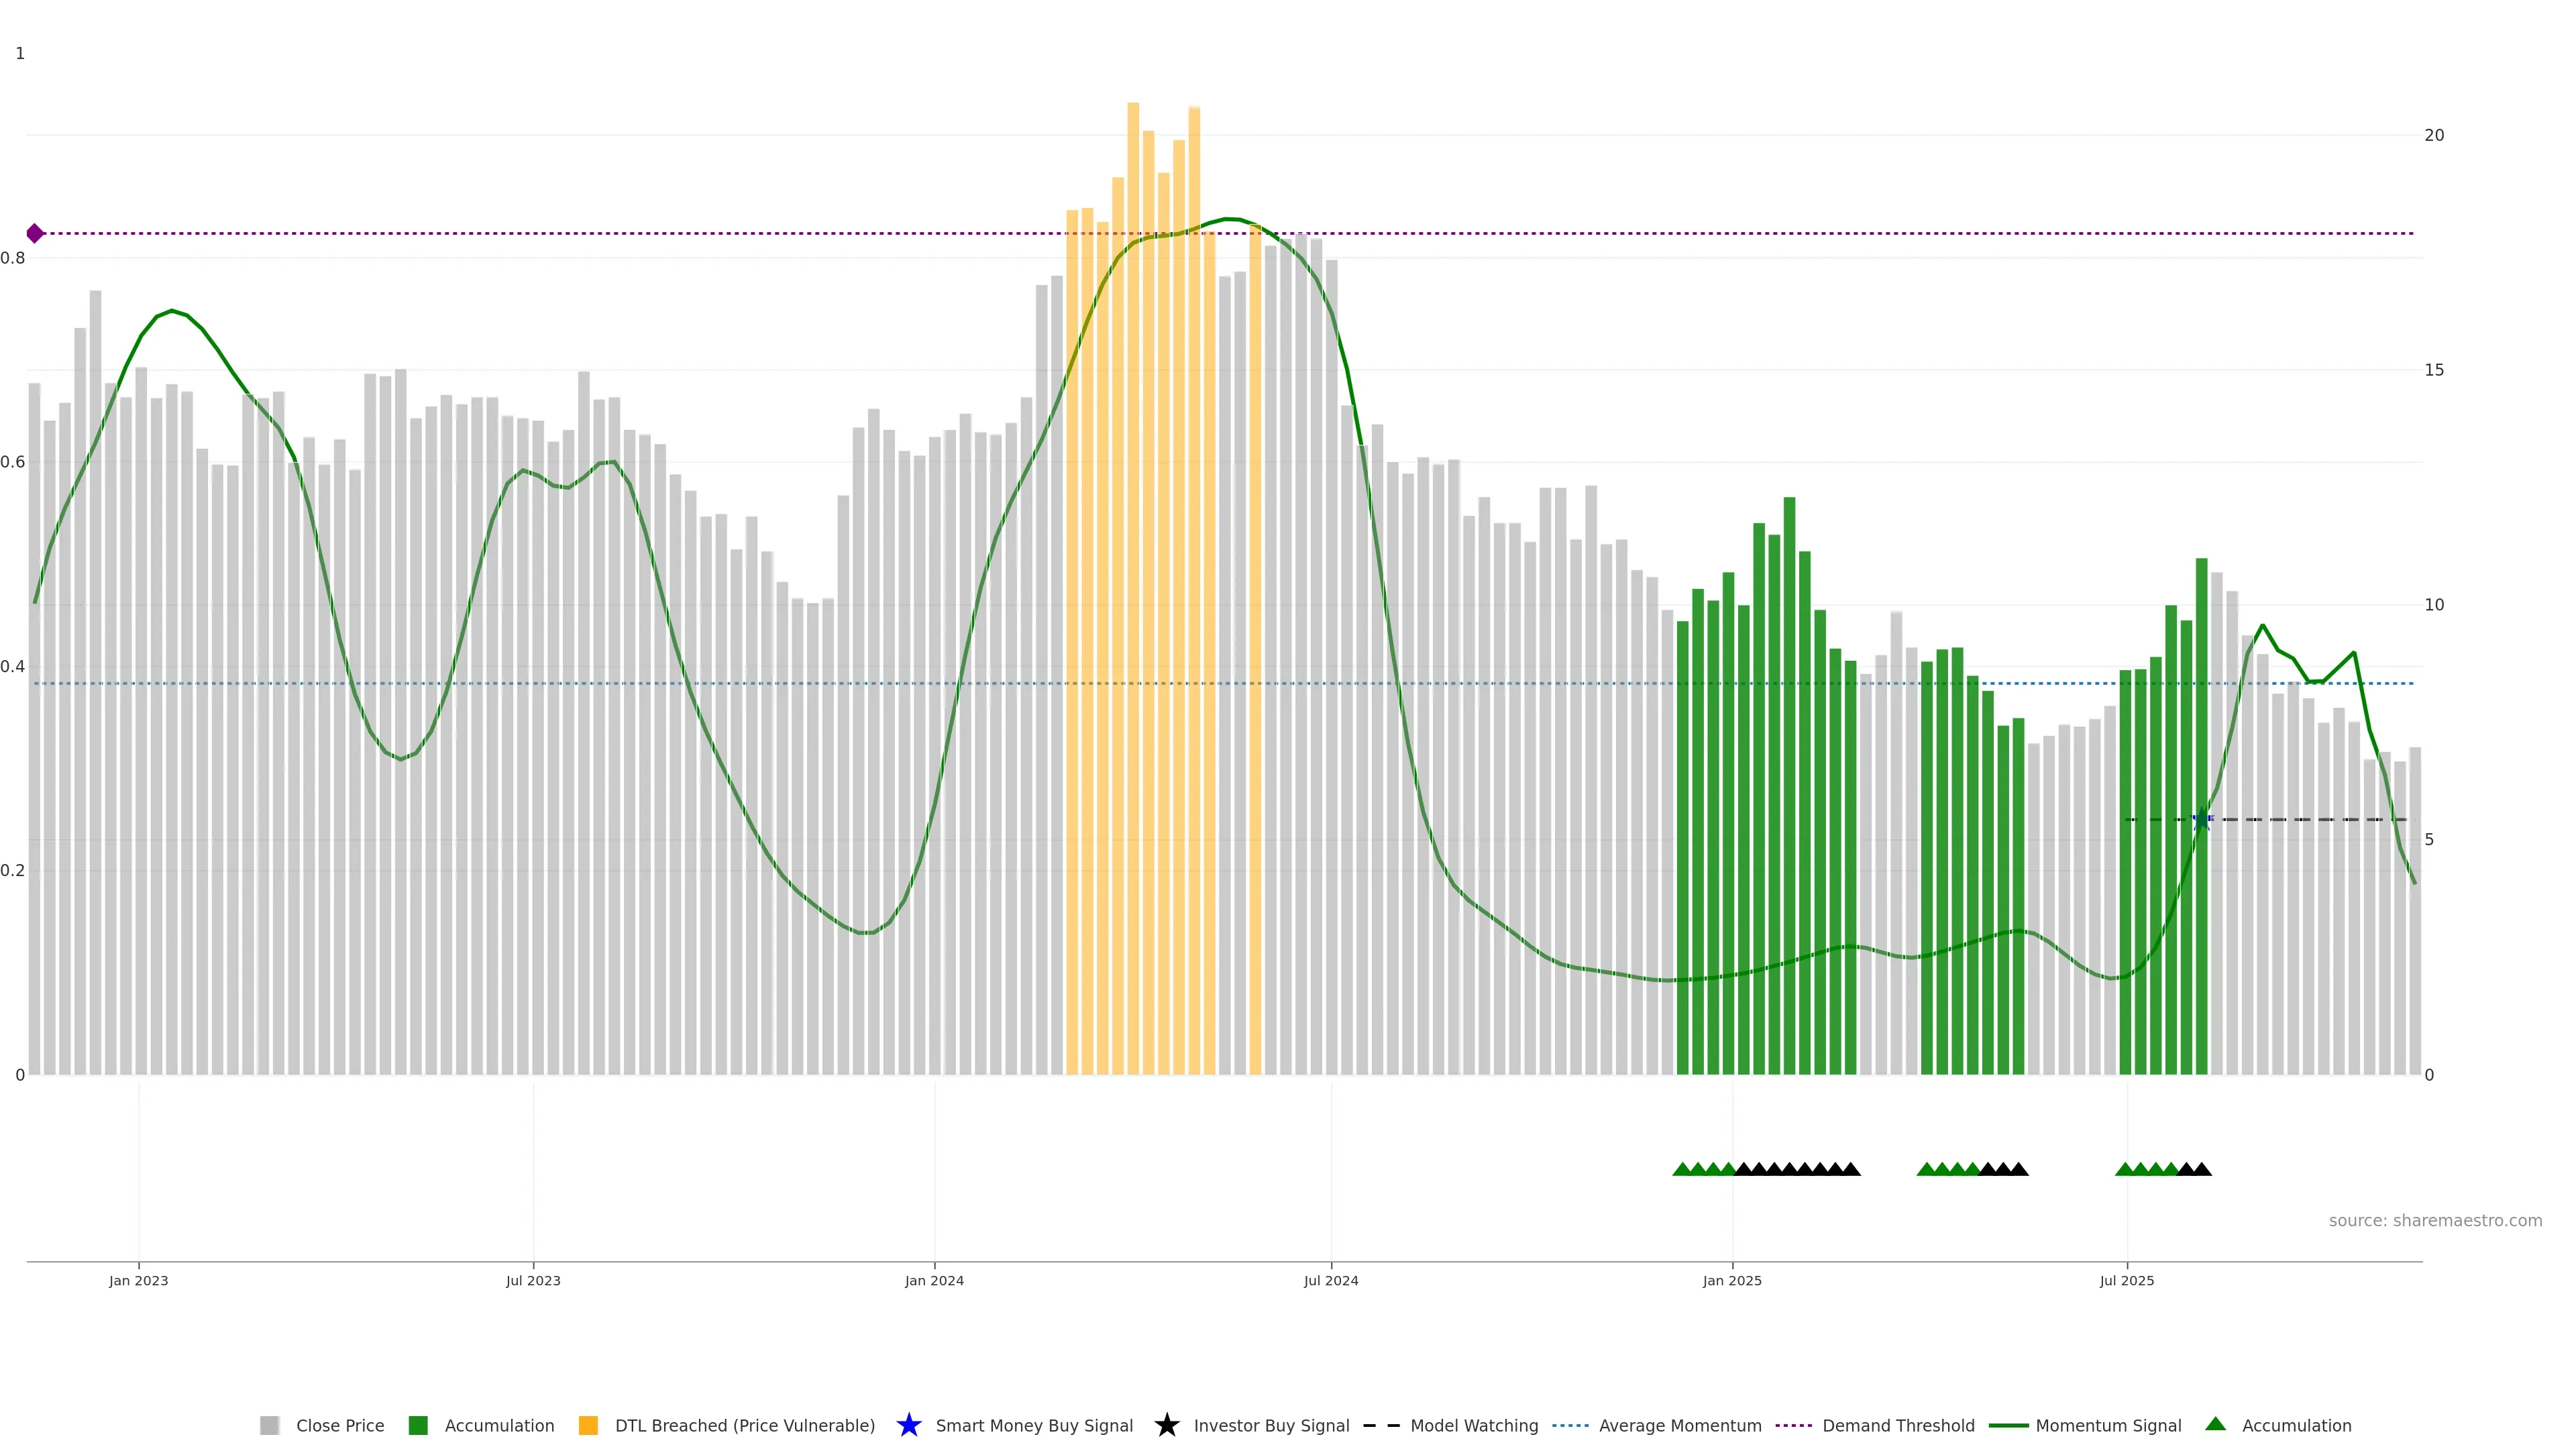
Task: Click the gray Close Price legend swatch
Action: click(x=269, y=1425)
